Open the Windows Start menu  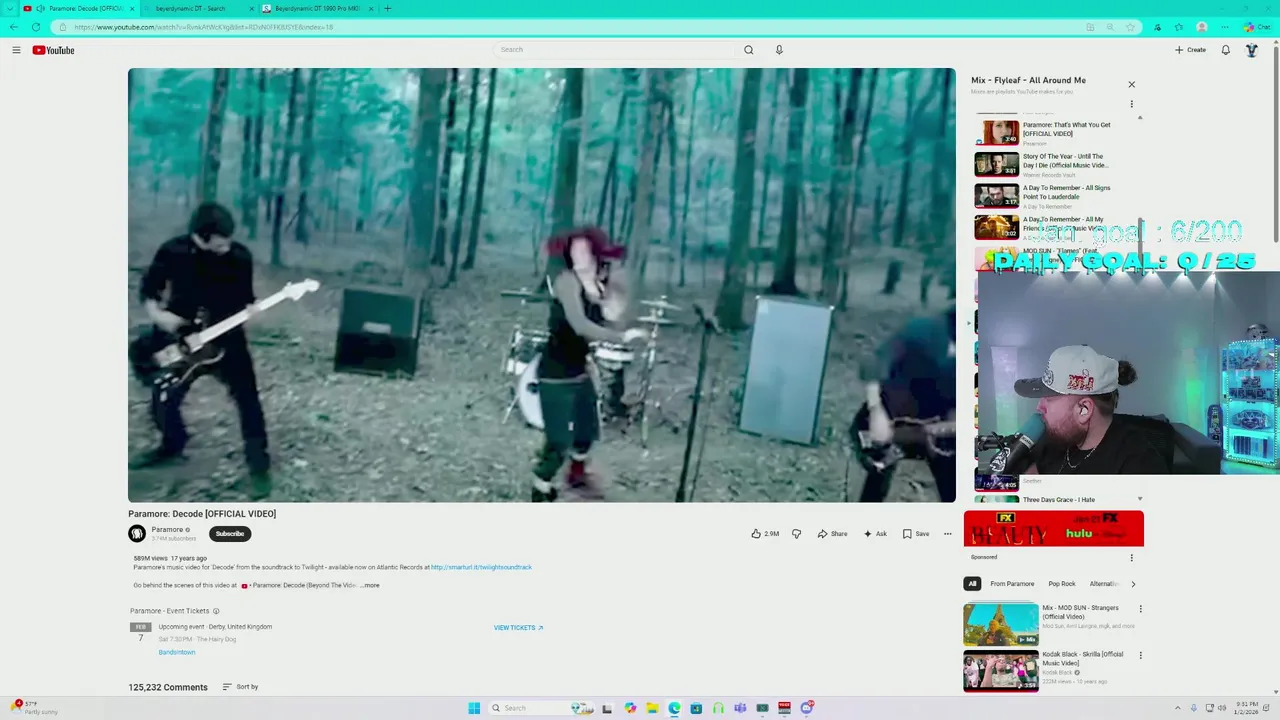[474, 708]
